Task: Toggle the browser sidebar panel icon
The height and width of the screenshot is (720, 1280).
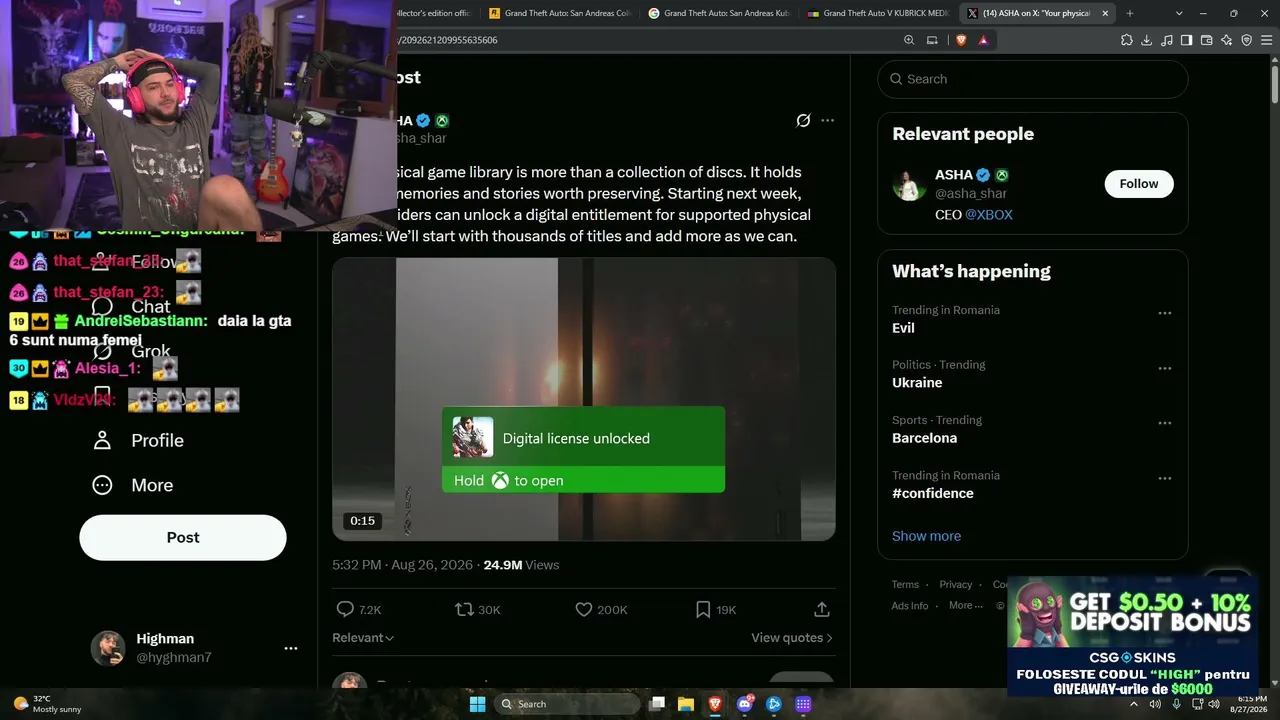Action: pos(1186,40)
